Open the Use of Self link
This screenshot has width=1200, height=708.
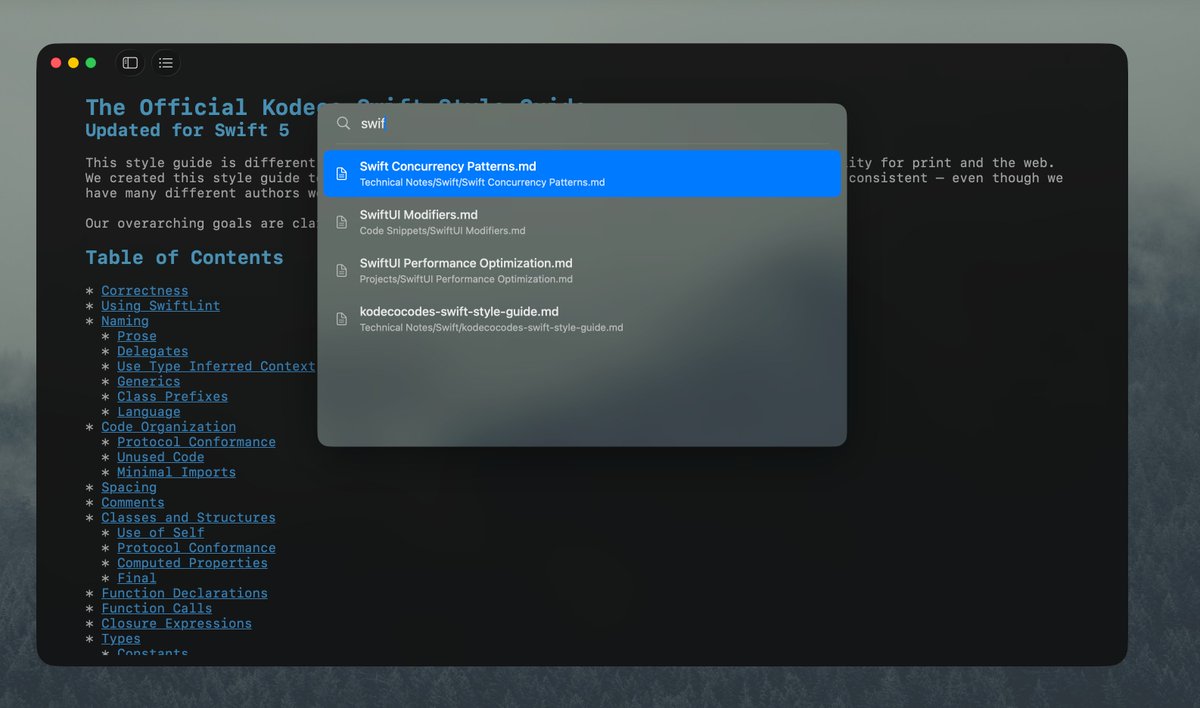click(x=160, y=533)
